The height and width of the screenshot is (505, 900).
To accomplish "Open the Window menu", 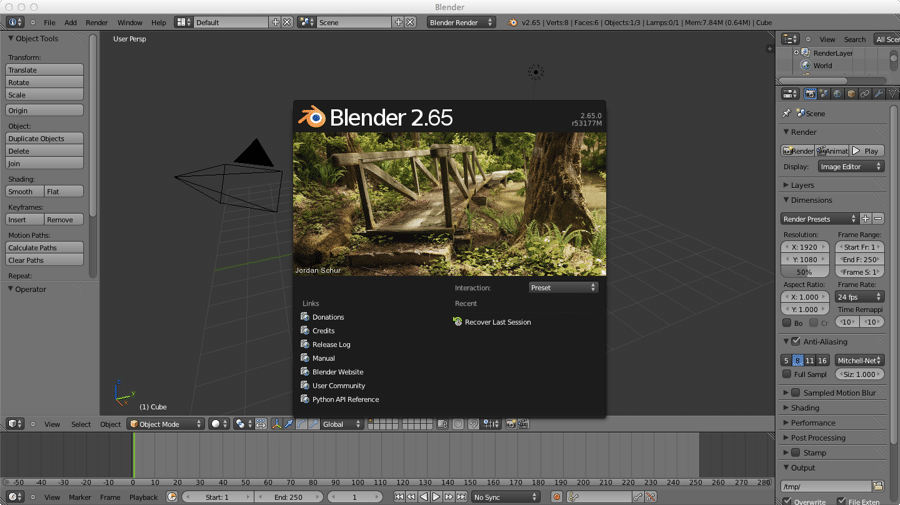I will tap(130, 22).
